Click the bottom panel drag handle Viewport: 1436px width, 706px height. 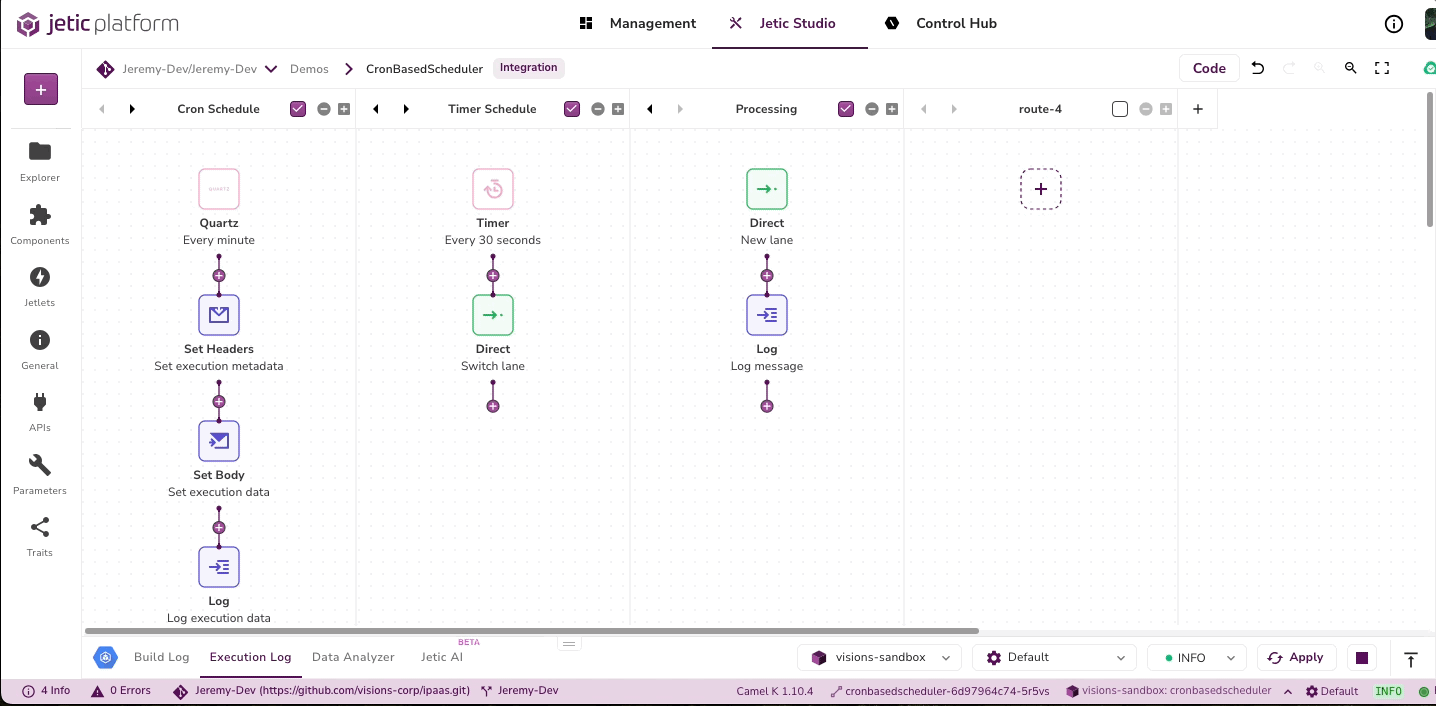click(569, 643)
